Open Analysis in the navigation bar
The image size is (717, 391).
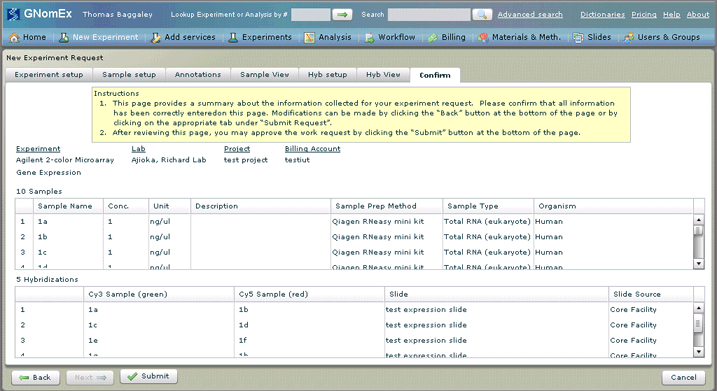(328, 37)
